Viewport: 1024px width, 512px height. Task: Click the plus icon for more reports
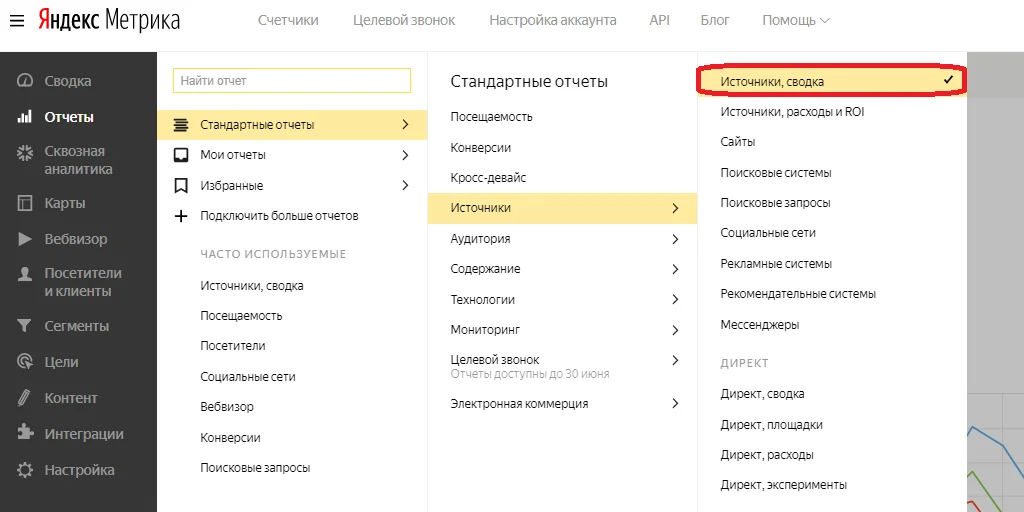(181, 216)
